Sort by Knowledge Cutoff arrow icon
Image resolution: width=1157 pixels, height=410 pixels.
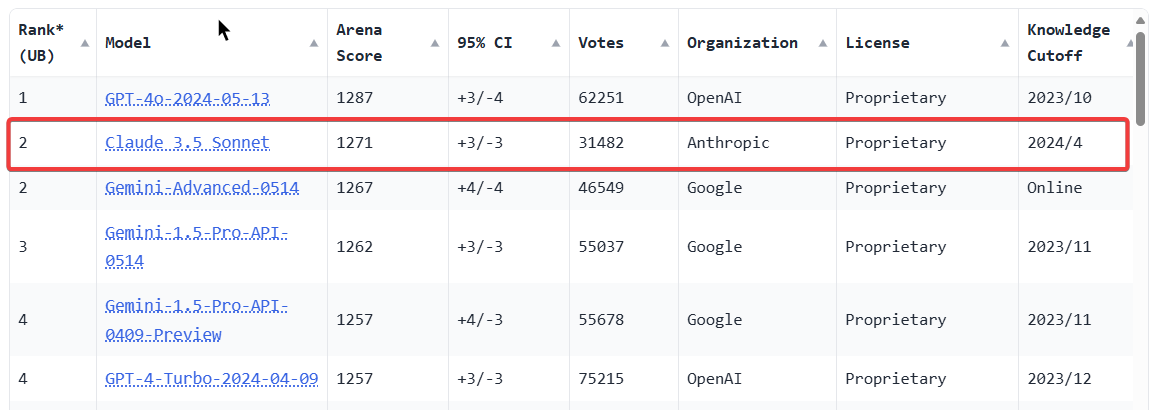tap(1130, 44)
